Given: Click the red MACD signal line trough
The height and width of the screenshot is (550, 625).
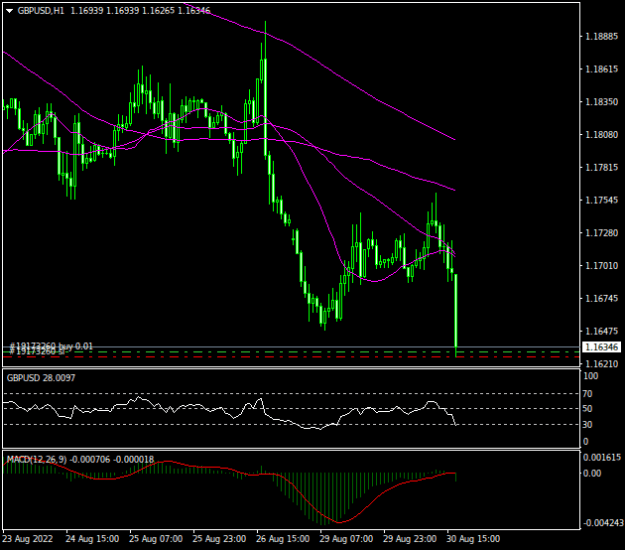Looking at the screenshot, I should (x=339, y=522).
